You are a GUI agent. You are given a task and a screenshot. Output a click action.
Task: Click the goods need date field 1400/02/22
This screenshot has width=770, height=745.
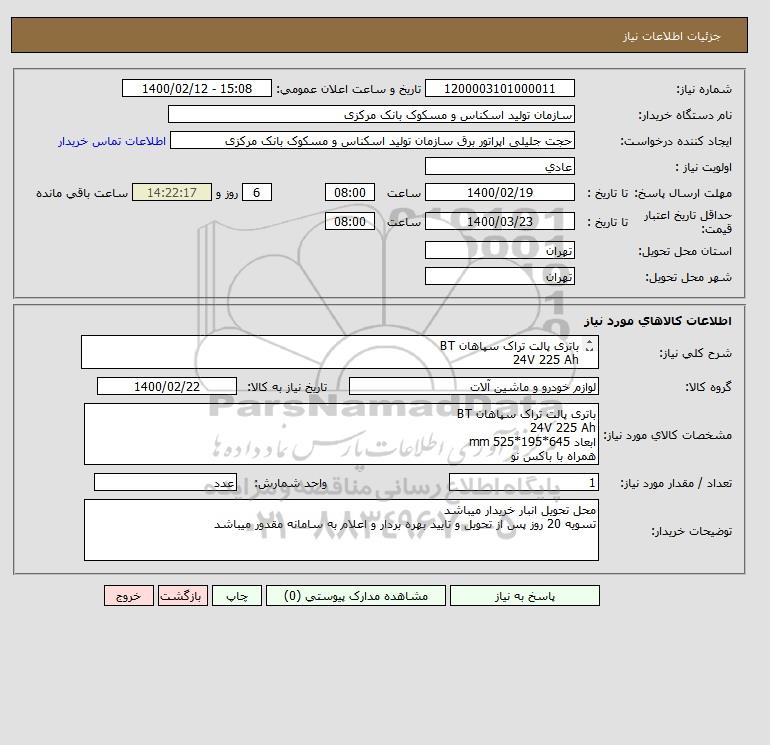(x=167, y=386)
